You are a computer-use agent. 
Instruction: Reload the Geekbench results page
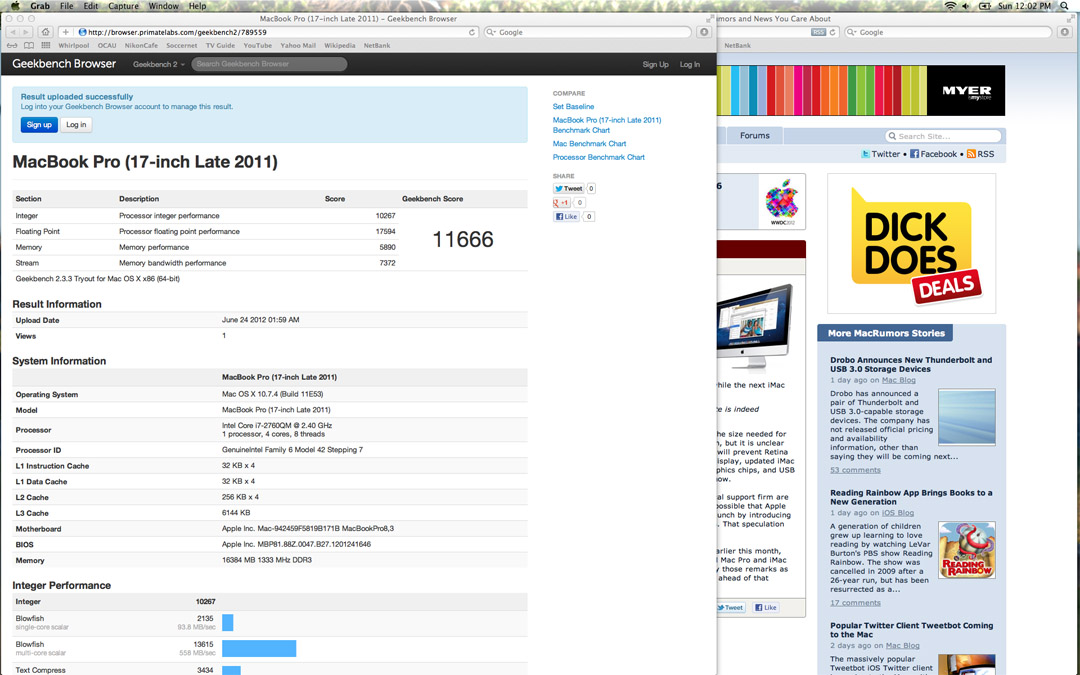472,32
